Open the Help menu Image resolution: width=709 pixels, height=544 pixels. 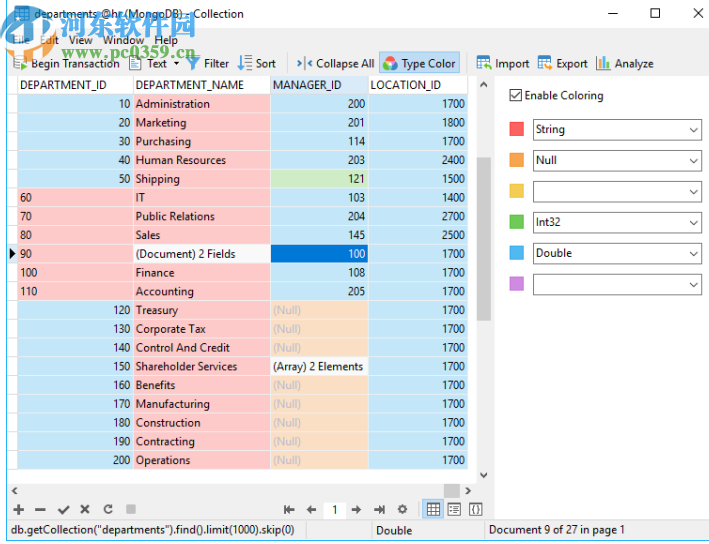point(166,40)
